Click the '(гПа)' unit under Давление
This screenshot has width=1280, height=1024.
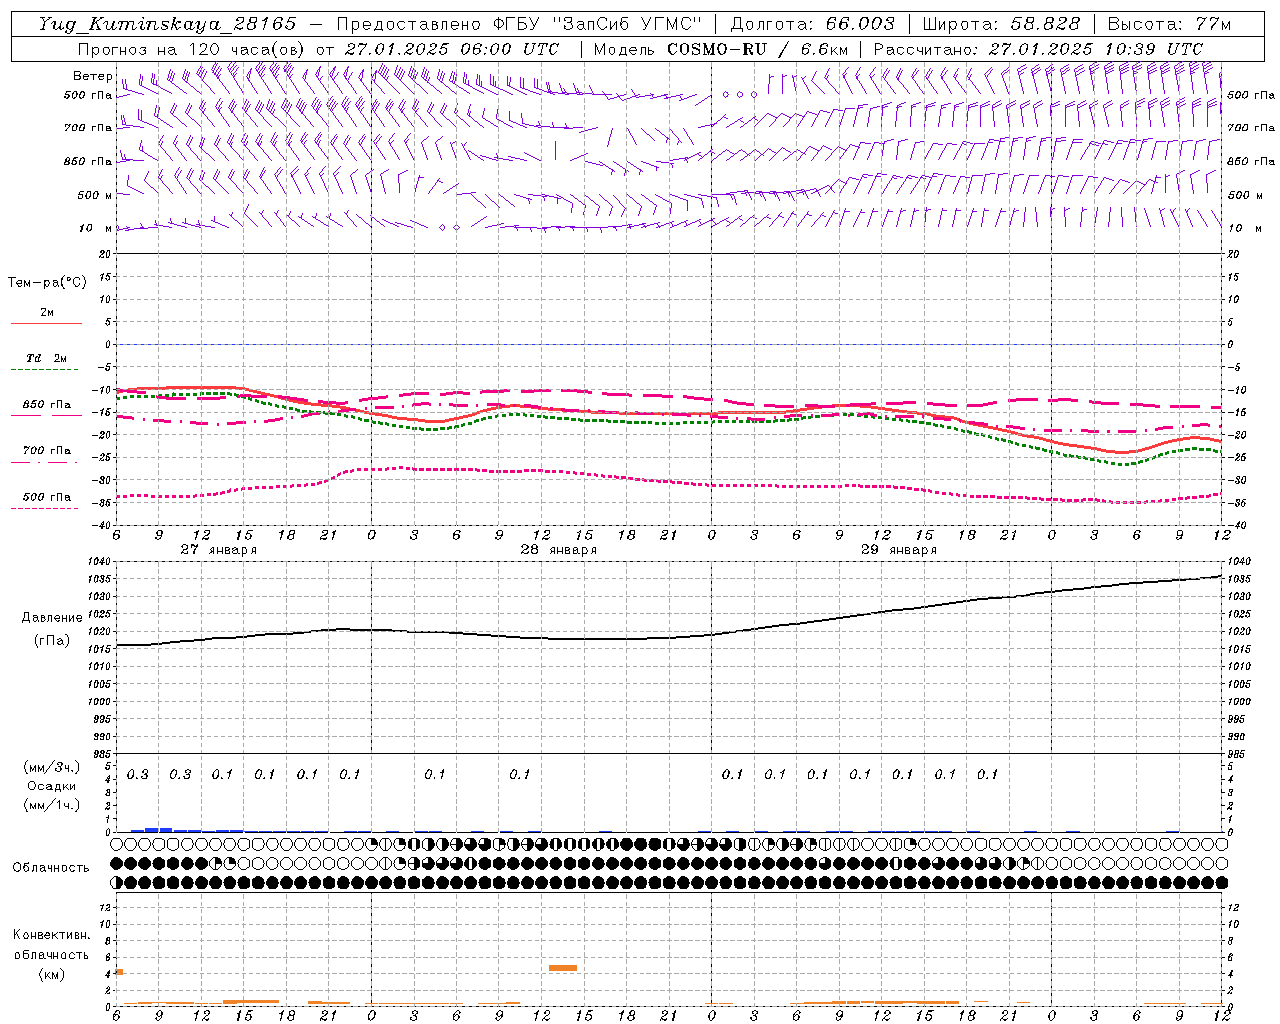click(51, 641)
